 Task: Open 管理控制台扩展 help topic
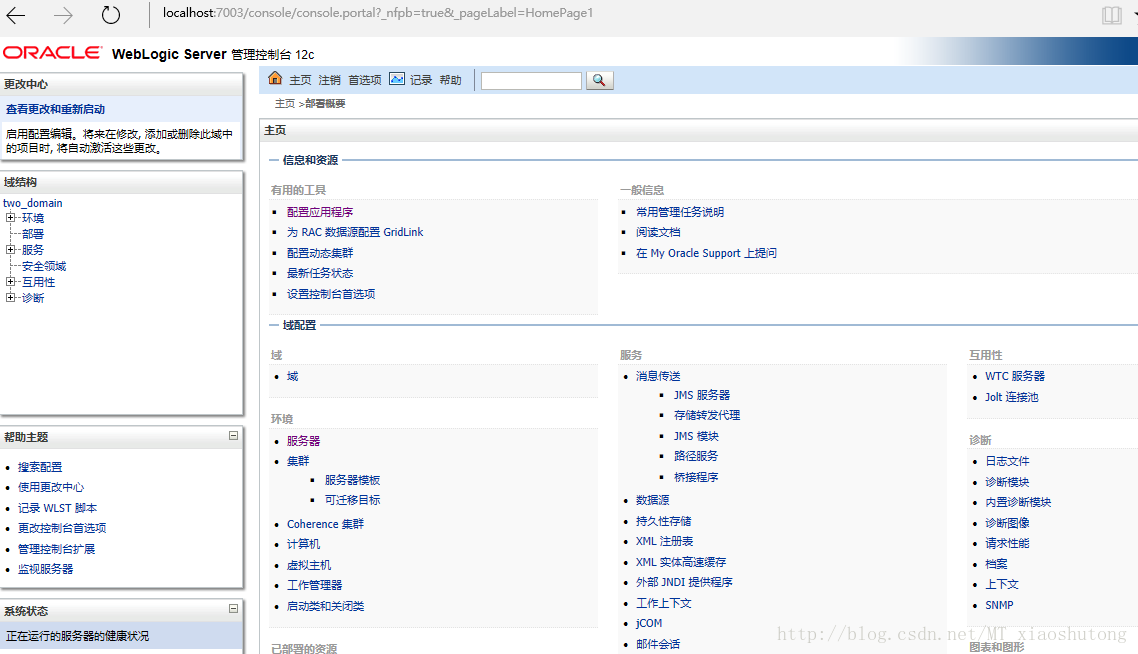coord(57,549)
